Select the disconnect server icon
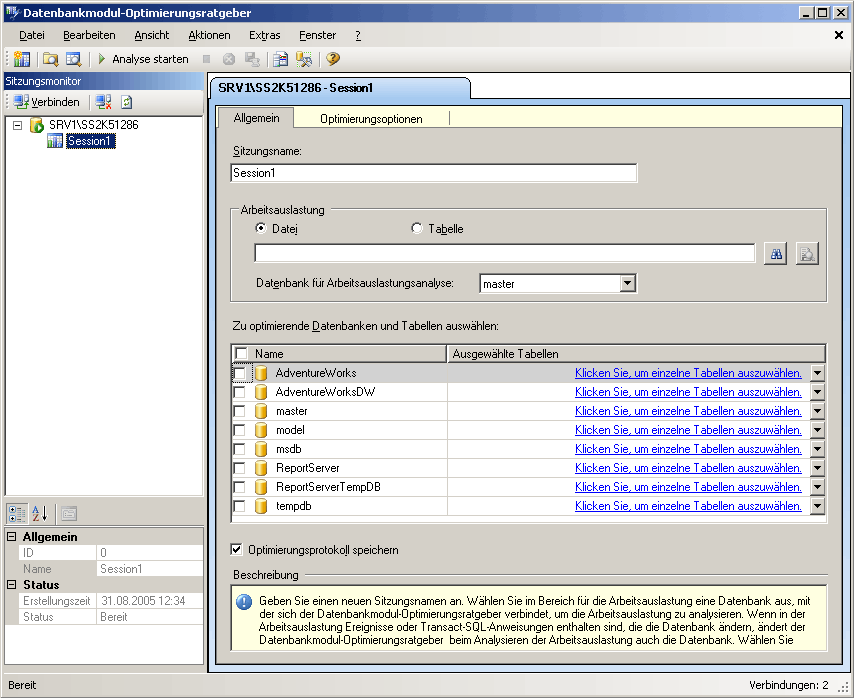854x698 pixels. [x=102, y=101]
